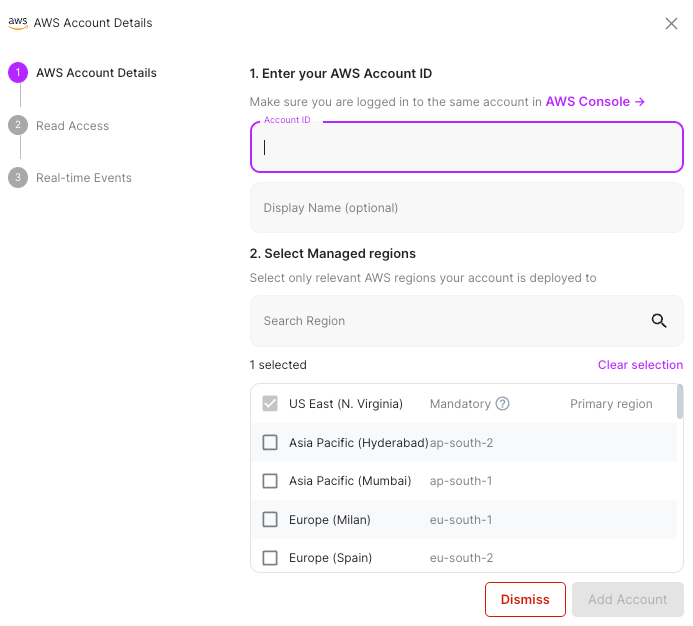Click step 1 circle icon
The width and height of the screenshot is (693, 626).
[17, 73]
